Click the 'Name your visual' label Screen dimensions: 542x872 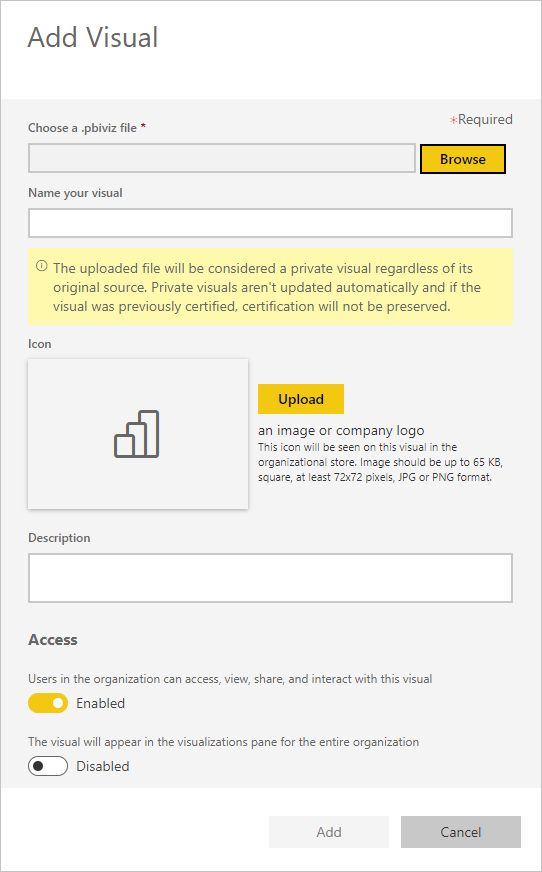[x=75, y=193]
